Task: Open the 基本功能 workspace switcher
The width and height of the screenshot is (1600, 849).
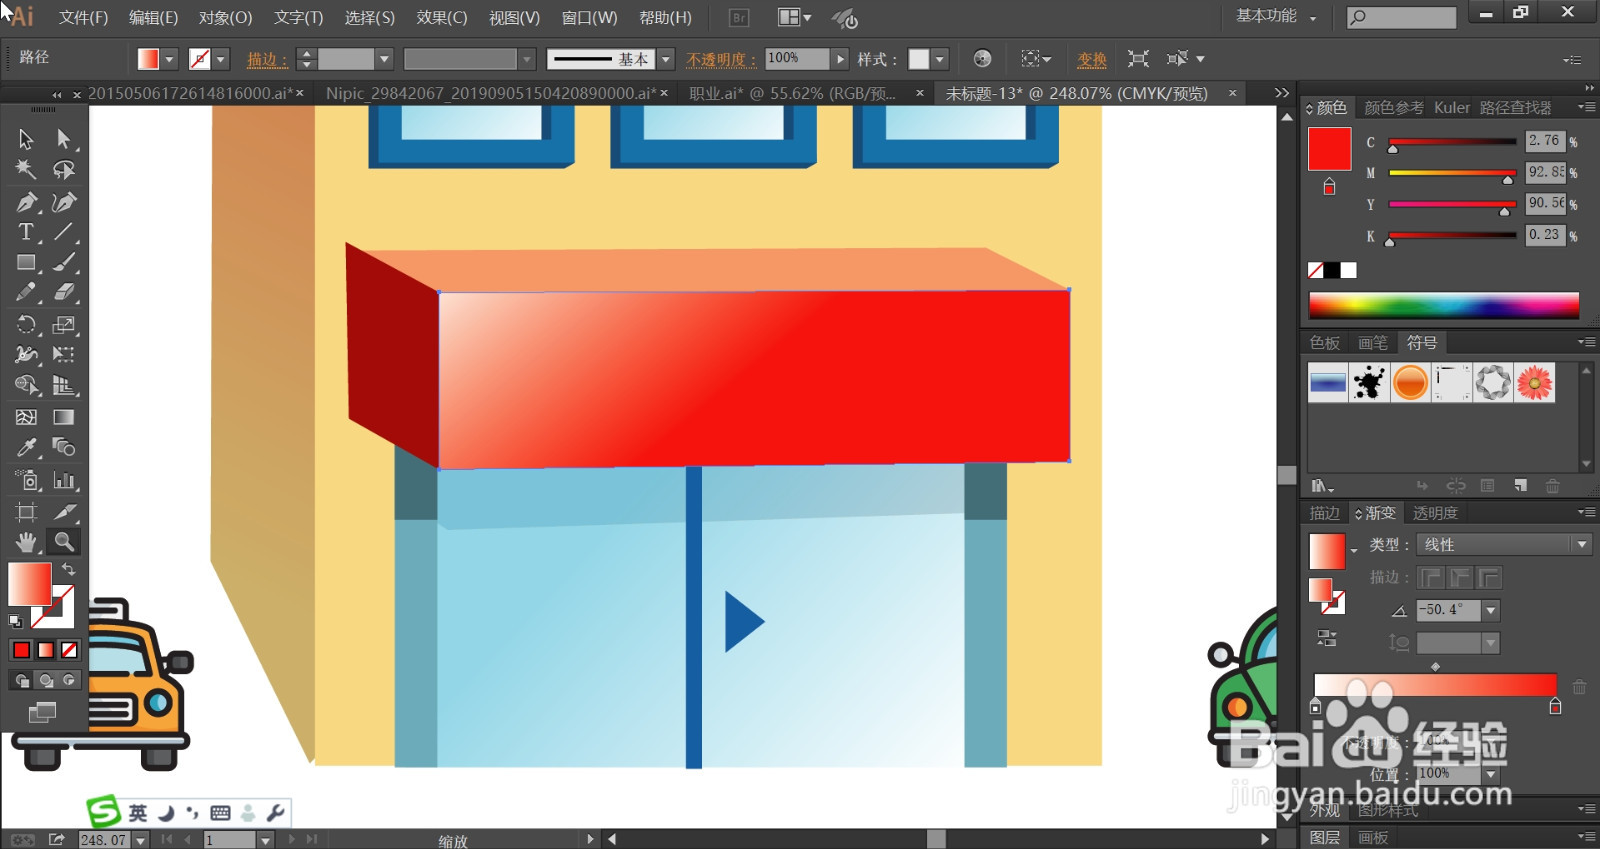Action: (x=1276, y=17)
